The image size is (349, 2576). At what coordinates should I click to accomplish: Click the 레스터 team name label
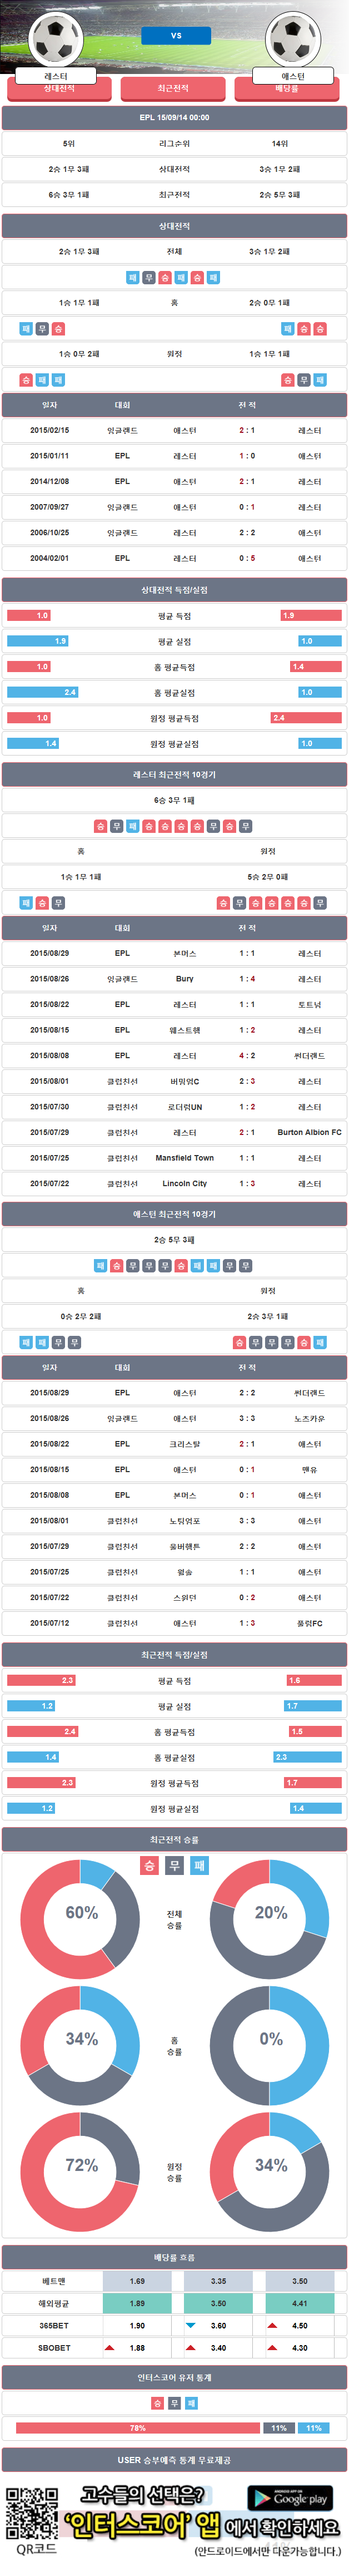coord(56,76)
